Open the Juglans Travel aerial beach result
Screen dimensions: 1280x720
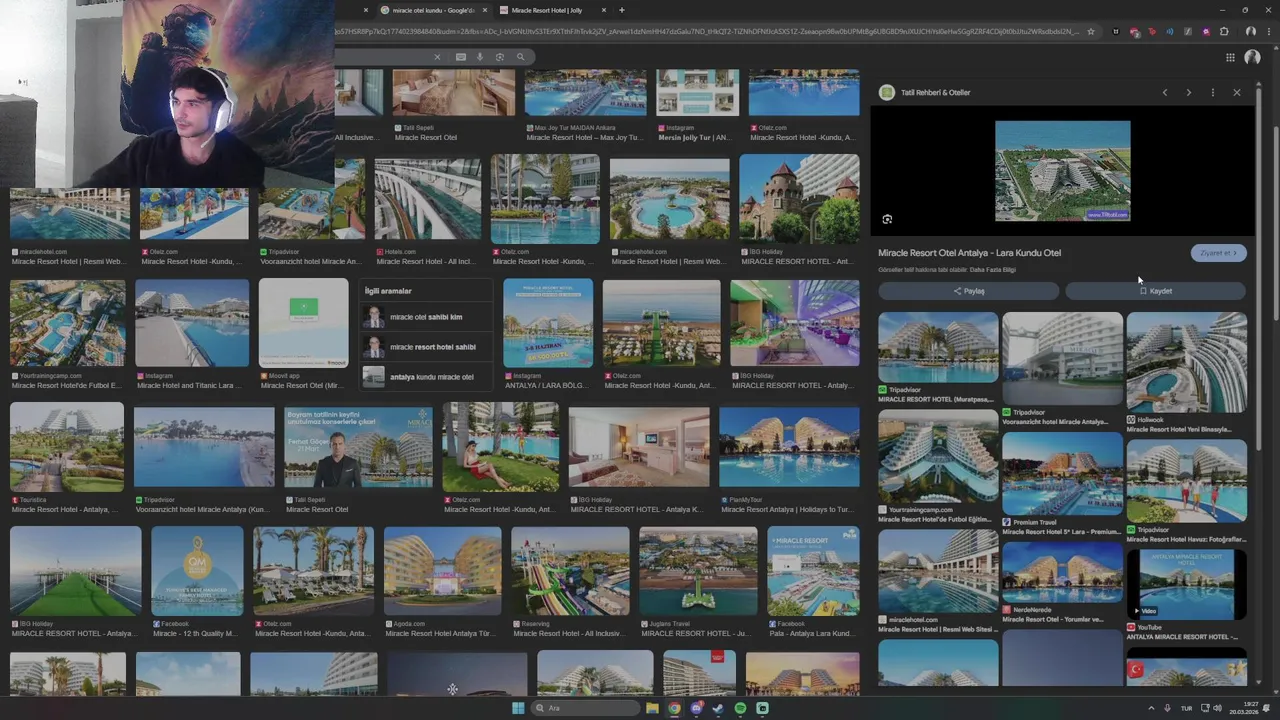coord(698,571)
